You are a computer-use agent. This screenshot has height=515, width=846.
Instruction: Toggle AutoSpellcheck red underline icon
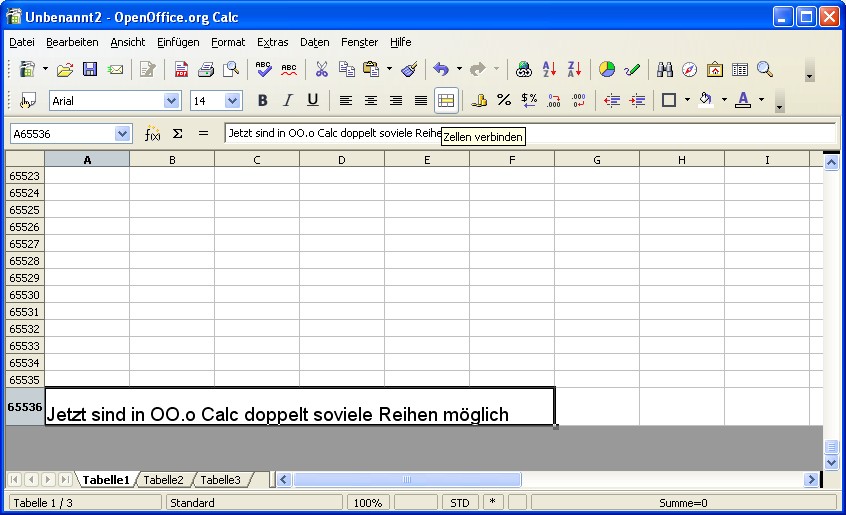pos(289,70)
